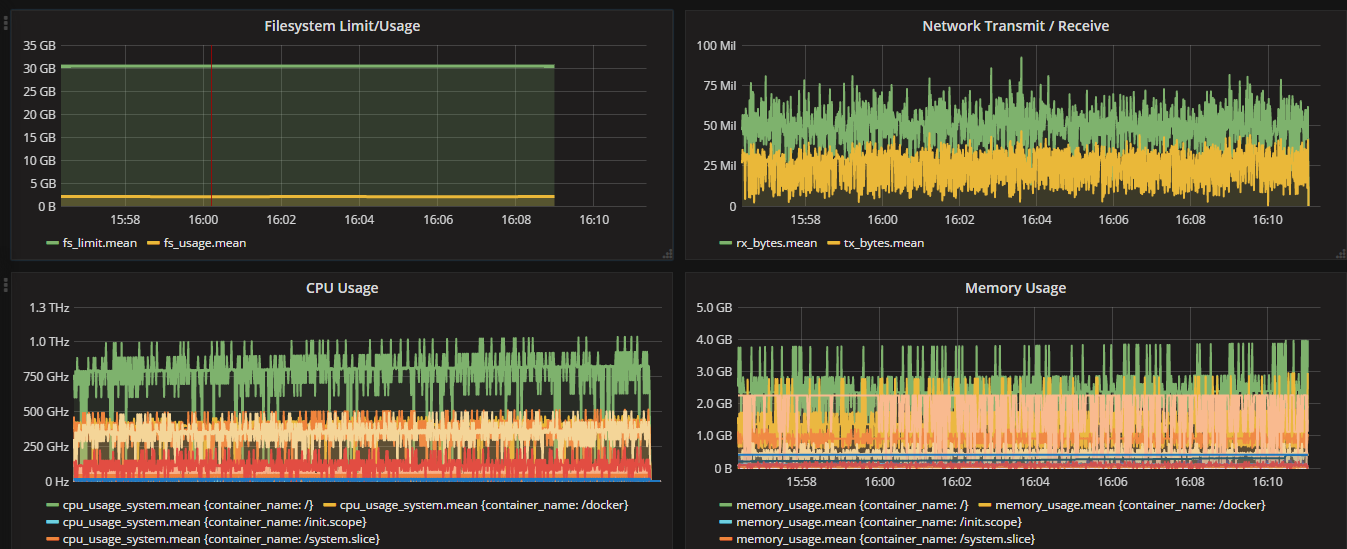1347x549 pixels.
Task: Click the green swatch of memory_usage.mean {container_name: /}
Action: [725, 506]
